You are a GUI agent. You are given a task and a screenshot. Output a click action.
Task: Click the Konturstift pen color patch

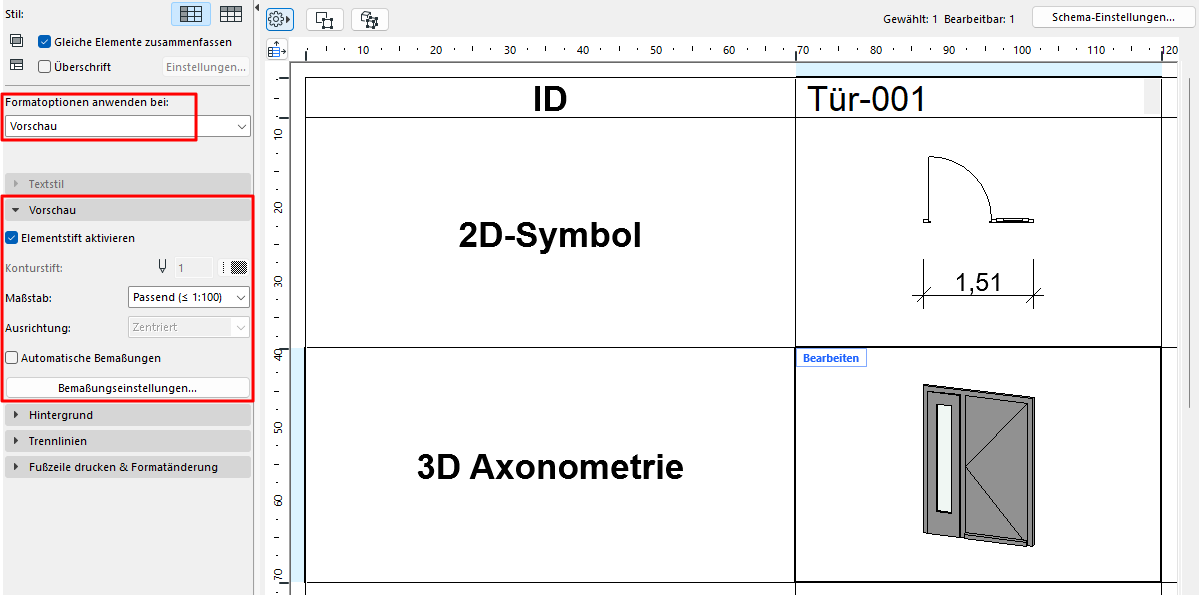(x=237, y=266)
